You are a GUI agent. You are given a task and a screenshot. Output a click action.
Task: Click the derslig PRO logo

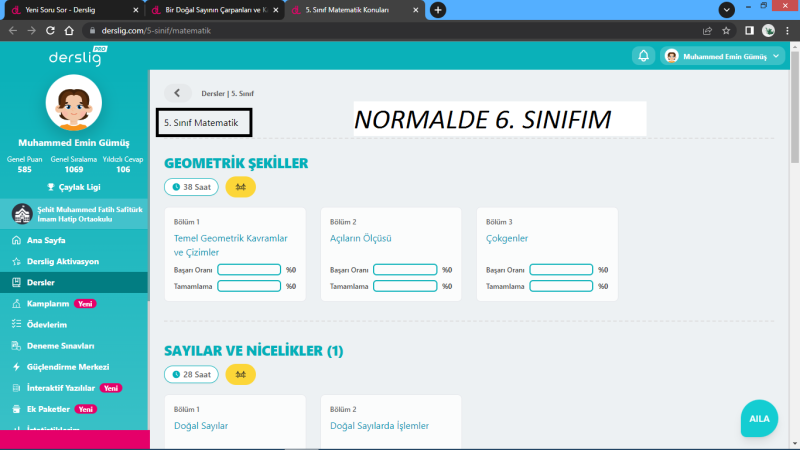[x=78, y=56]
